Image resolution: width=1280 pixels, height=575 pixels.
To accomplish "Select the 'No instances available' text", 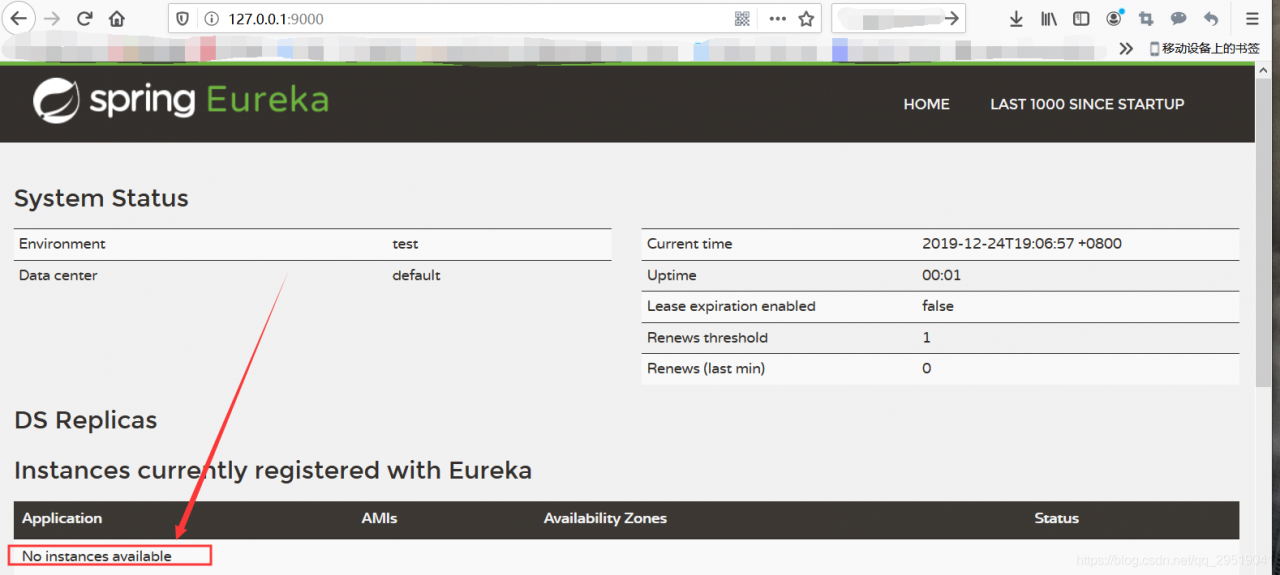I will (97, 556).
